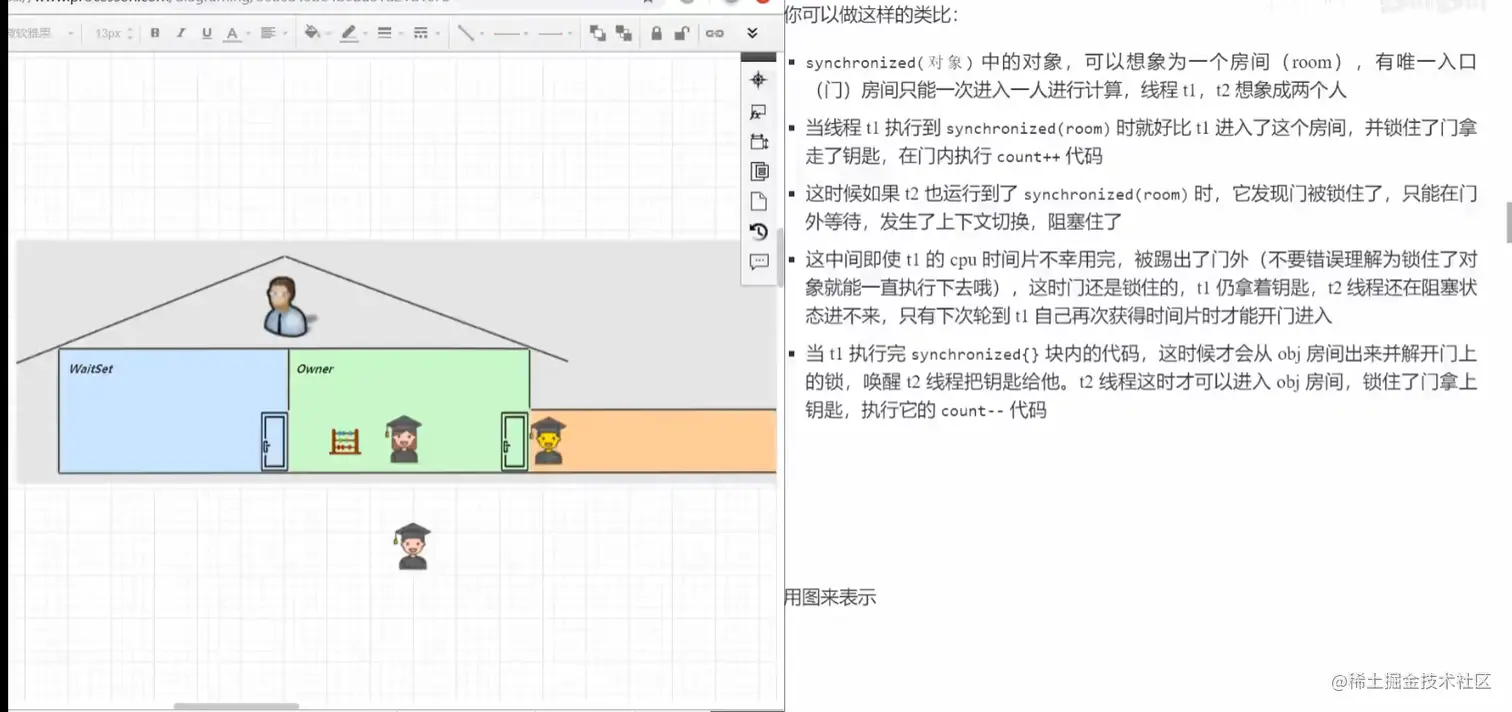This screenshot has height=712, width=1512.
Task: Open the navigator compass panel
Action: click(758, 80)
